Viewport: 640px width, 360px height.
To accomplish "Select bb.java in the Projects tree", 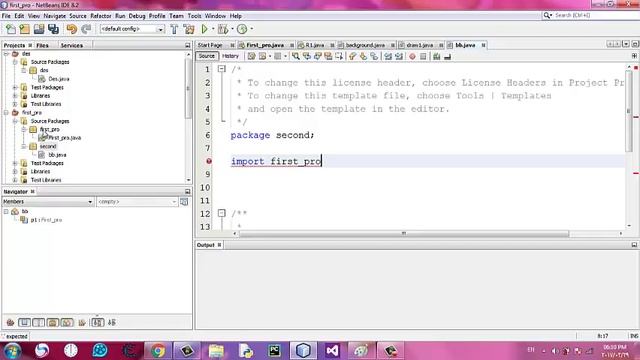I will coord(57,155).
